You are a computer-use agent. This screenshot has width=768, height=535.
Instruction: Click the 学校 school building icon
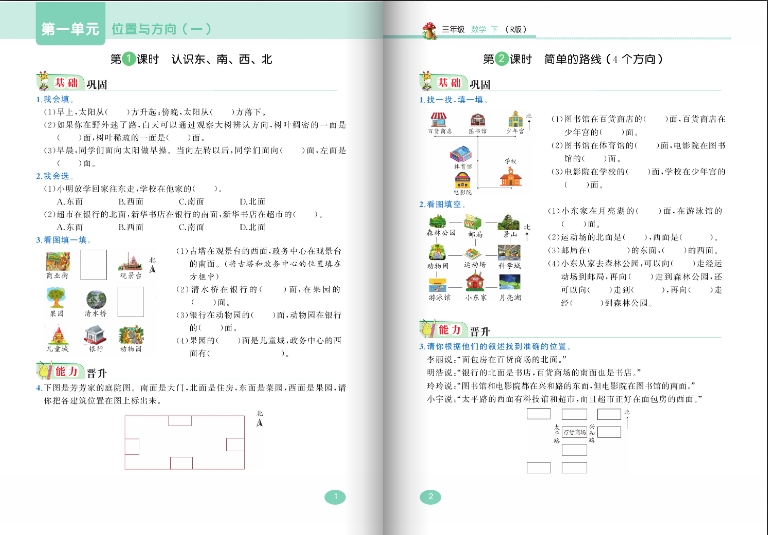pyautogui.click(x=510, y=176)
